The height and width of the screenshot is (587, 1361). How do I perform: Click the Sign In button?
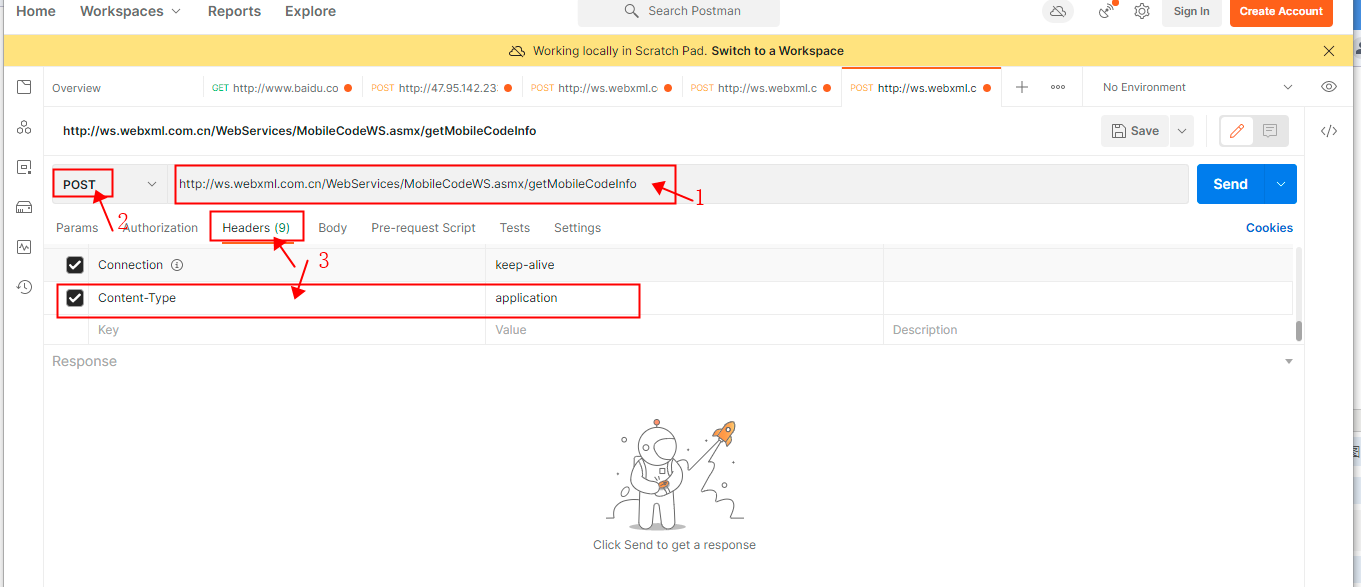tap(1191, 11)
